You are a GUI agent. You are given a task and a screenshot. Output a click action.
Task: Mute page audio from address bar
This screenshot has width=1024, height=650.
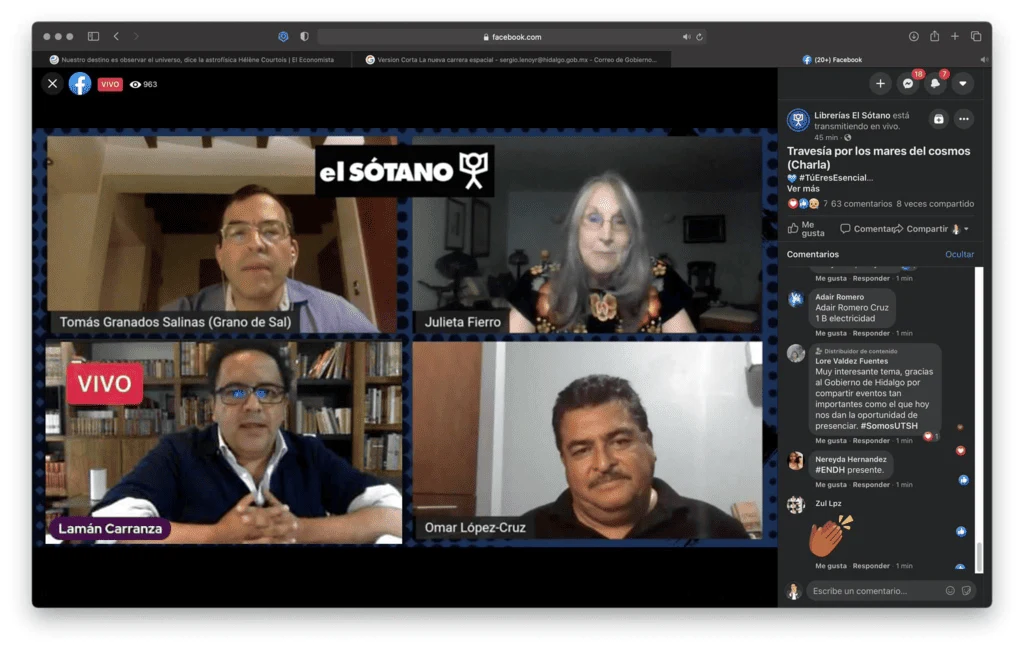point(686,37)
